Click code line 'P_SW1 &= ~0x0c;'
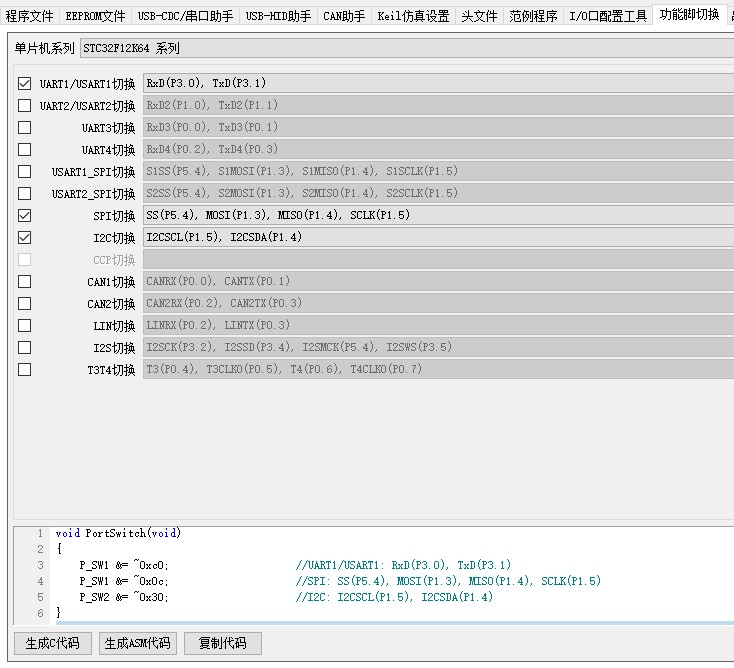 tap(124, 581)
